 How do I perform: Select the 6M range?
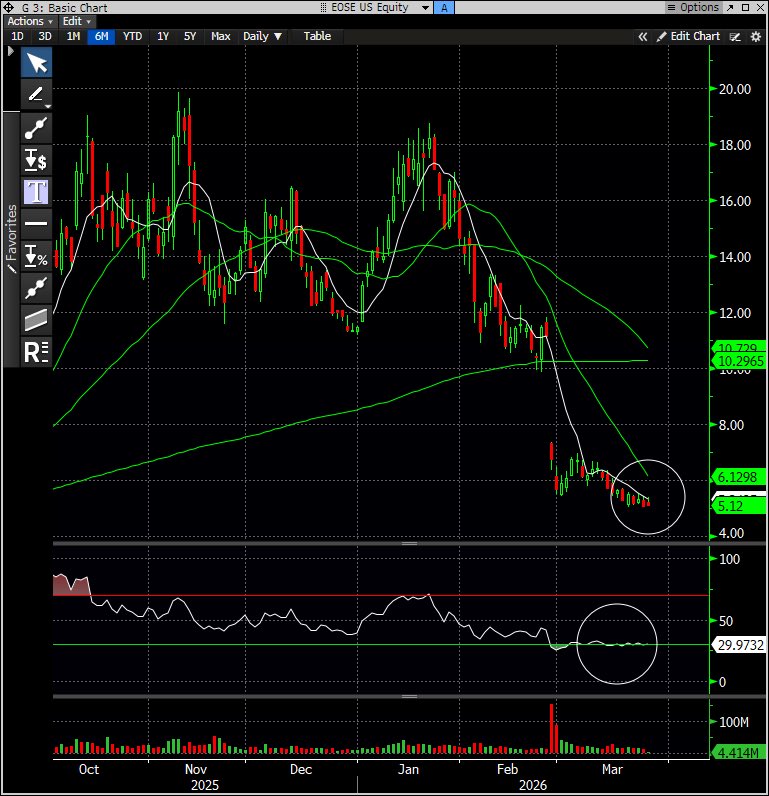pos(101,36)
